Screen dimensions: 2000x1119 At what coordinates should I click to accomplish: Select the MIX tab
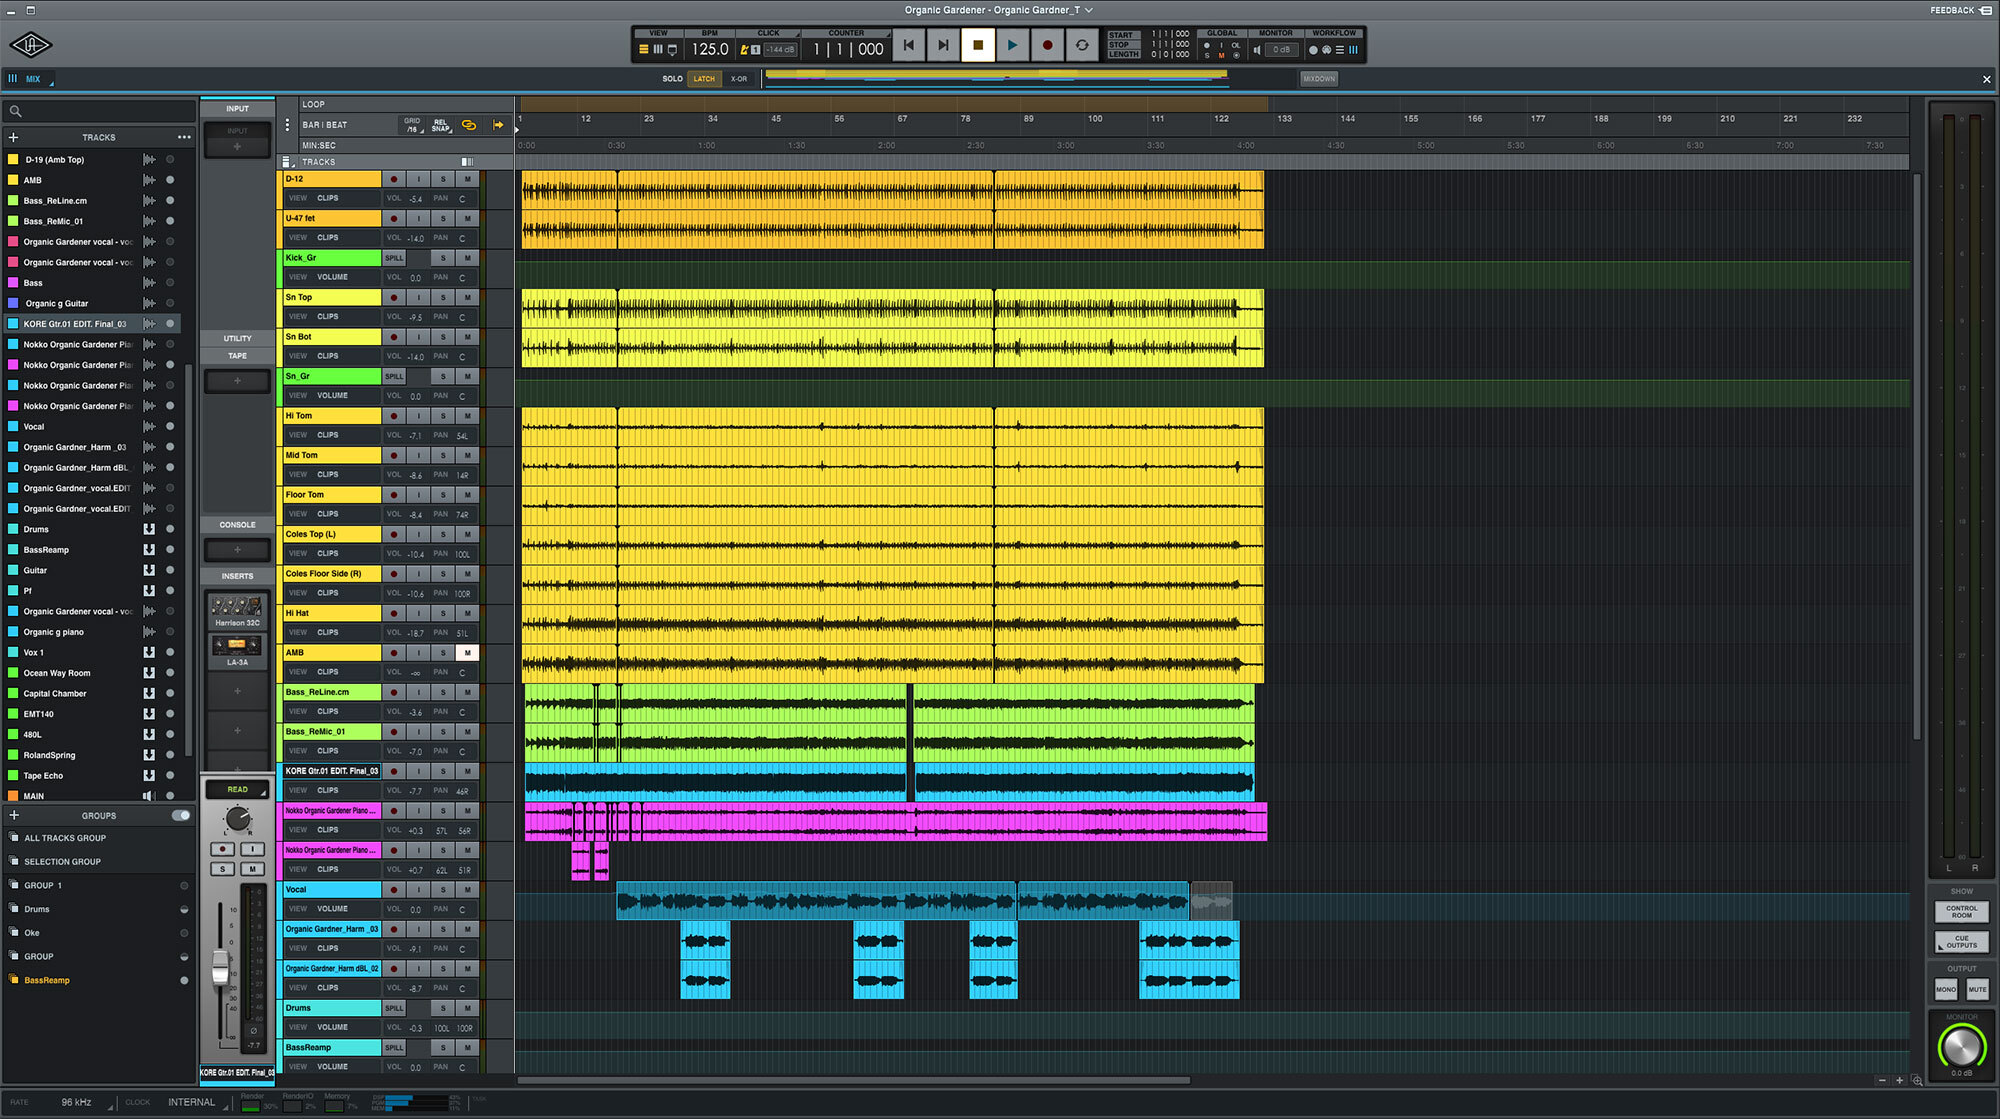click(x=33, y=79)
